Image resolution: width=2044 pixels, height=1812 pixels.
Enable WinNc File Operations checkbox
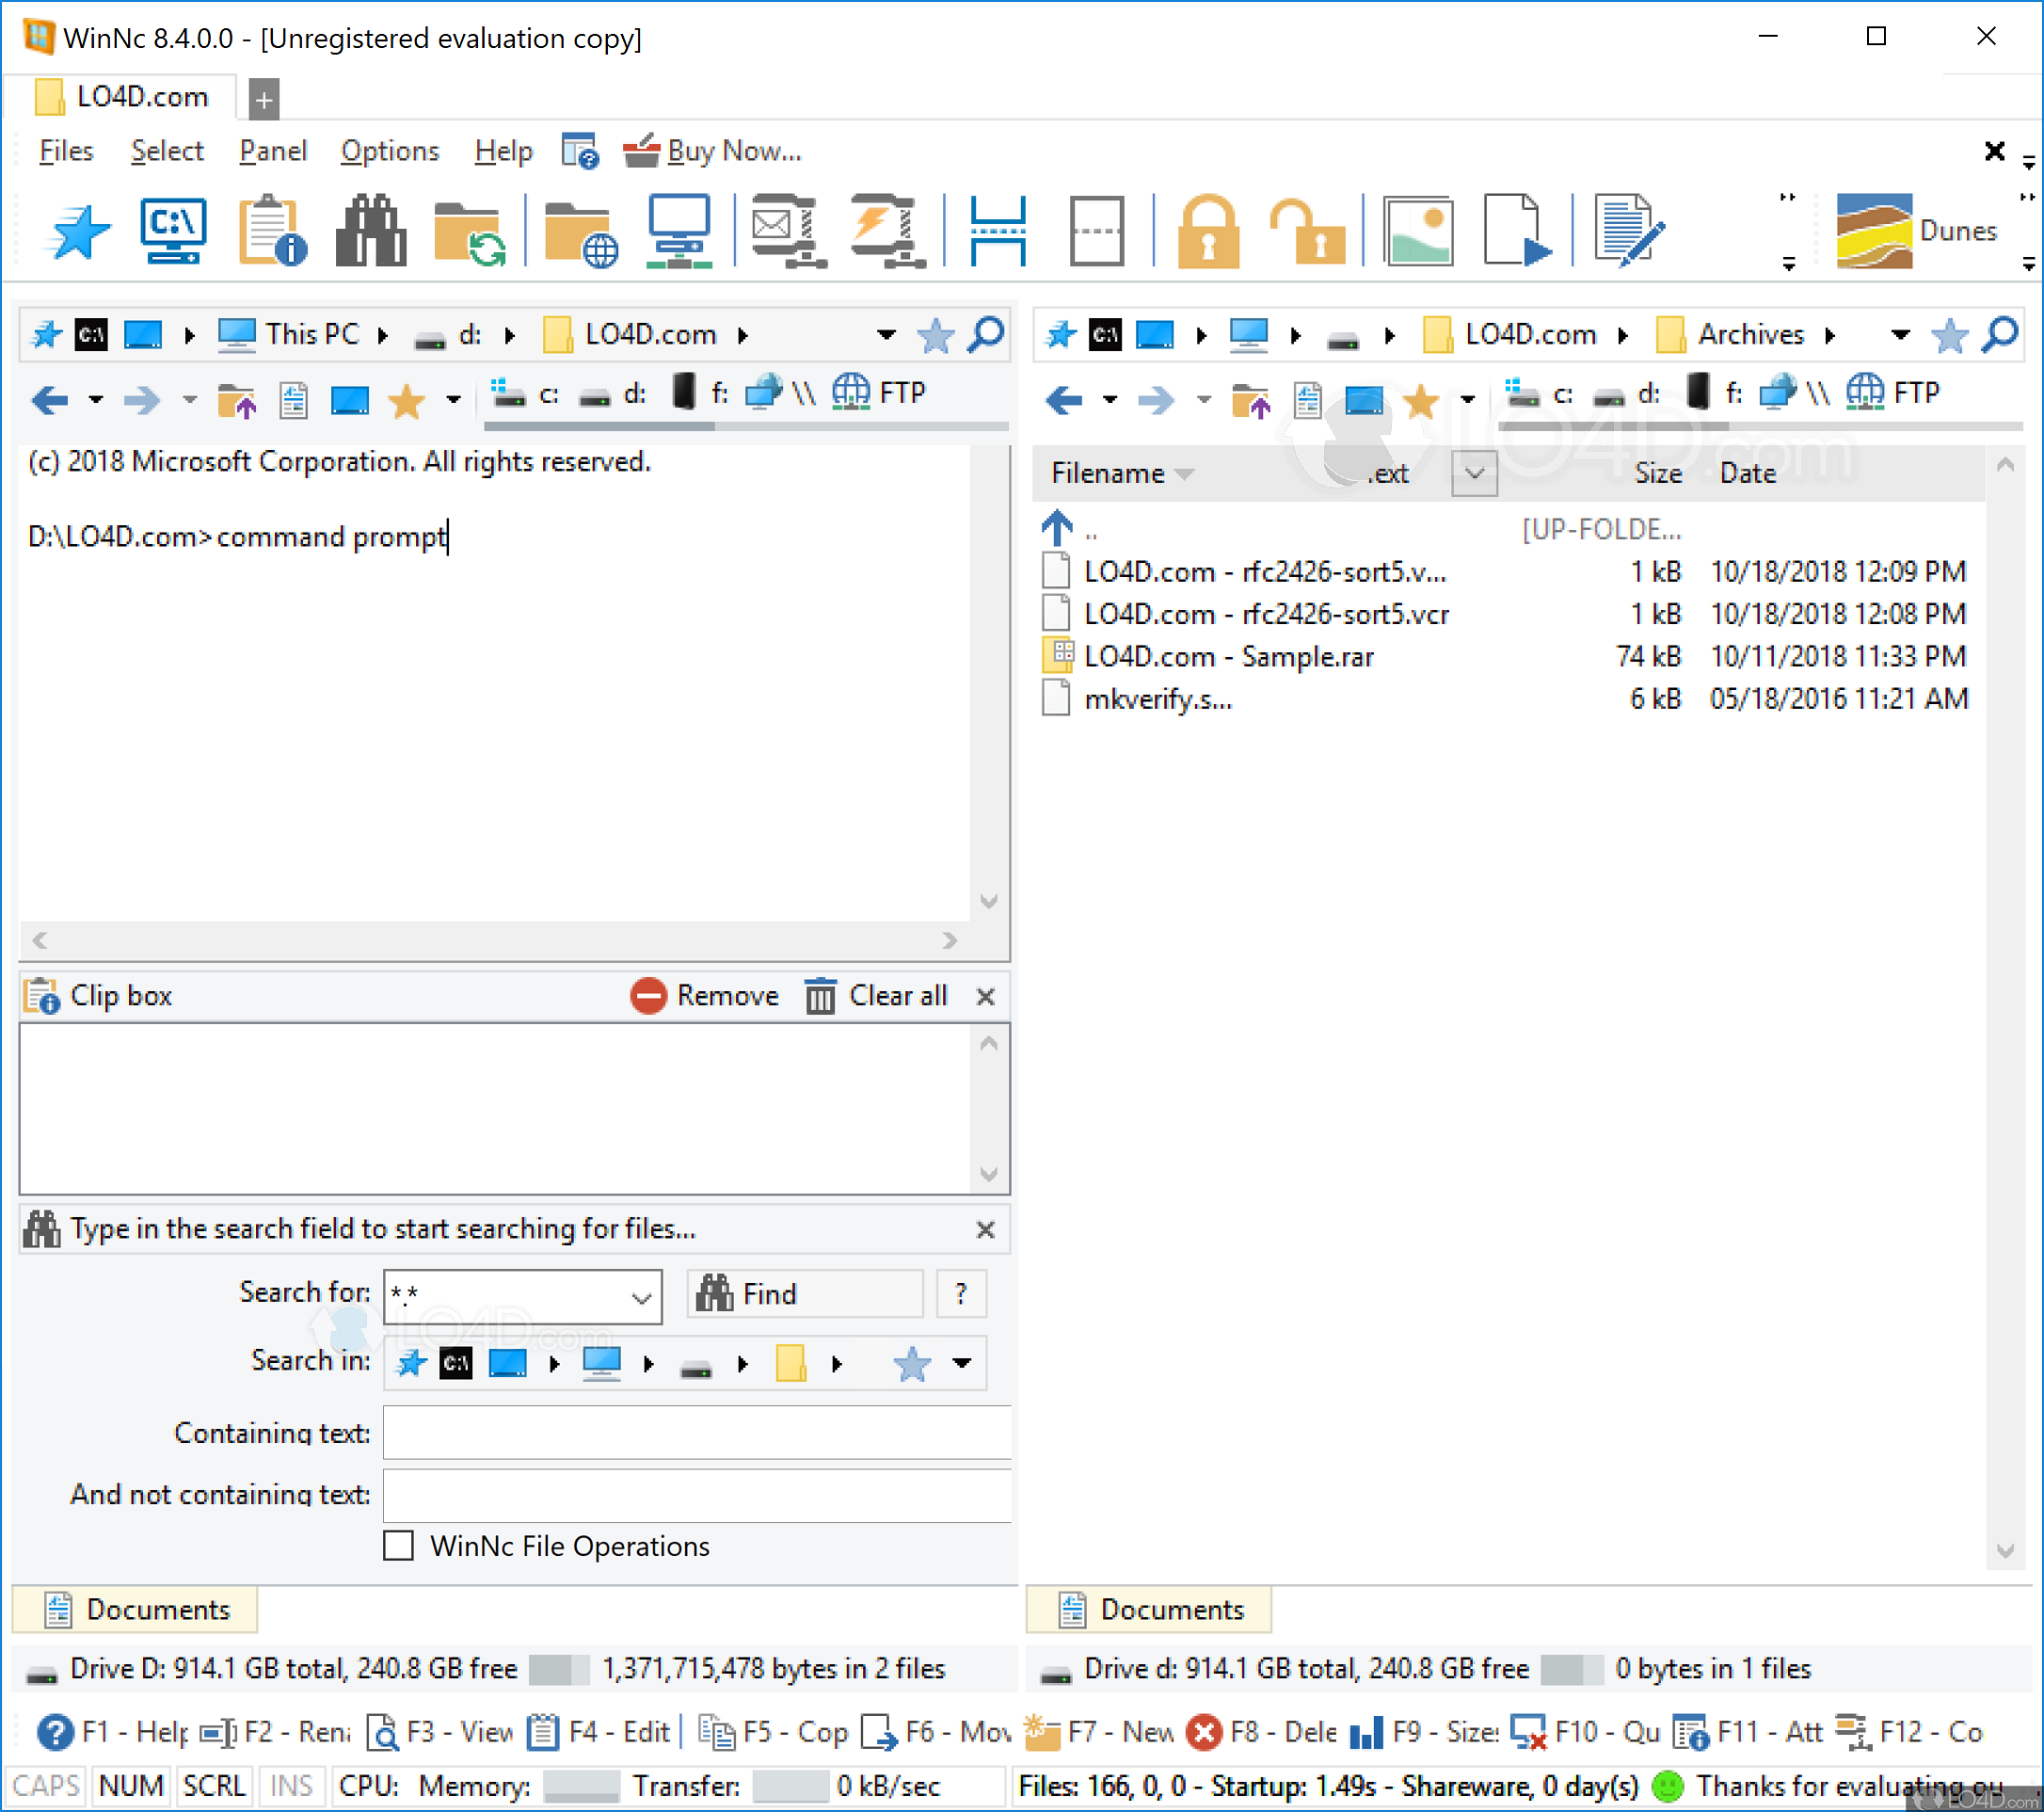[398, 1546]
